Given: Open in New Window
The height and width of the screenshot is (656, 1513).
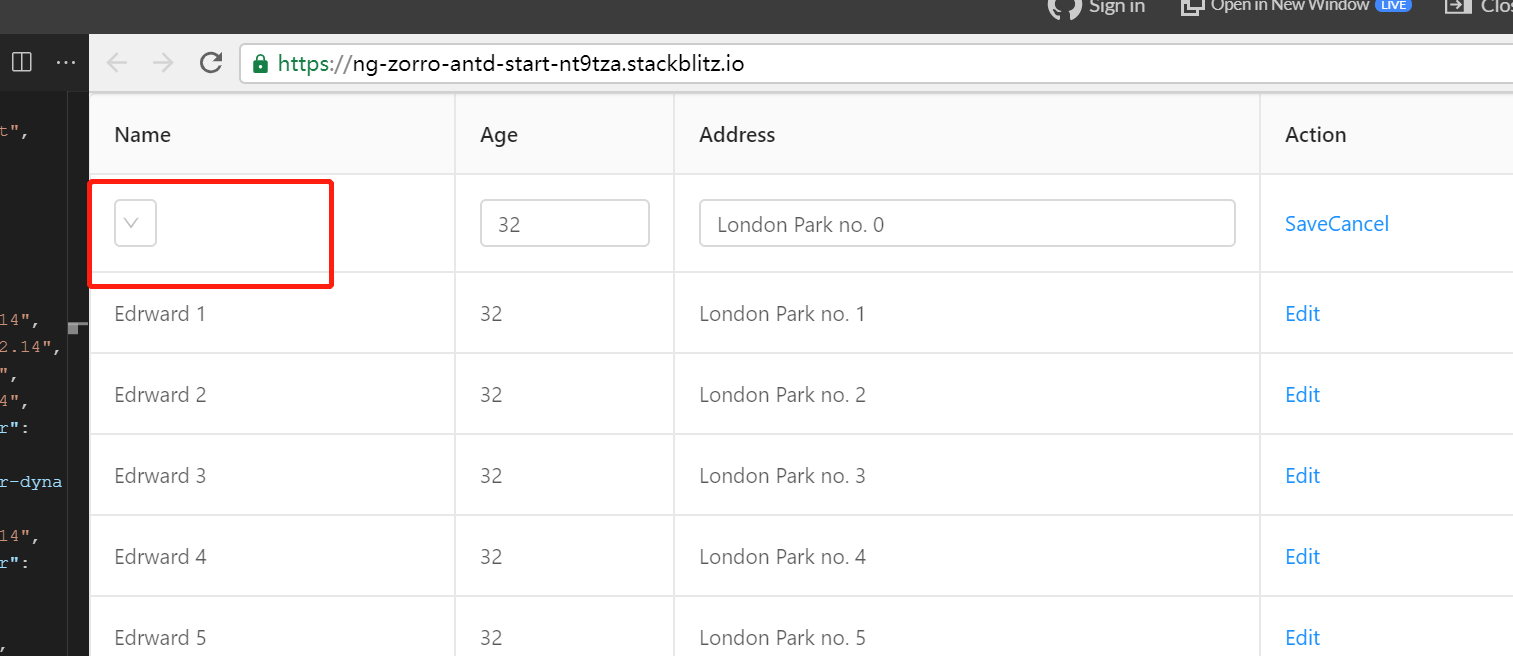Looking at the screenshot, I should click(x=1296, y=5).
